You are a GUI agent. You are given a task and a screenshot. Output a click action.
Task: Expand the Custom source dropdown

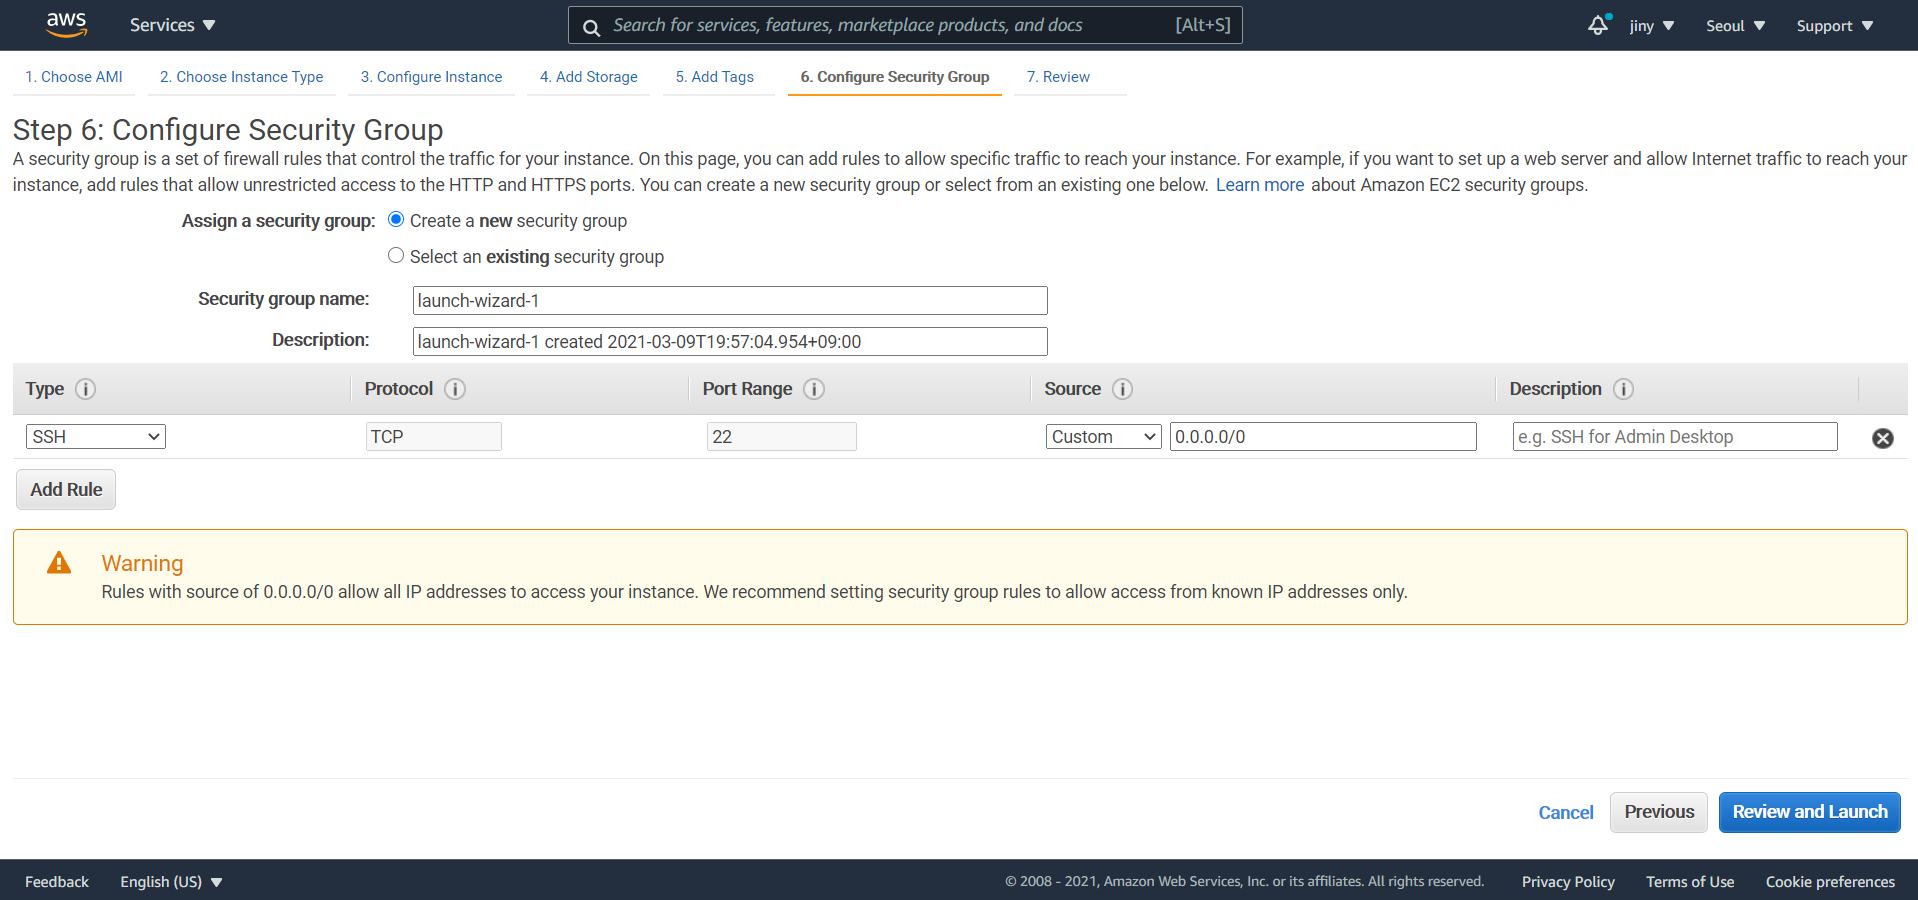pos(1103,437)
